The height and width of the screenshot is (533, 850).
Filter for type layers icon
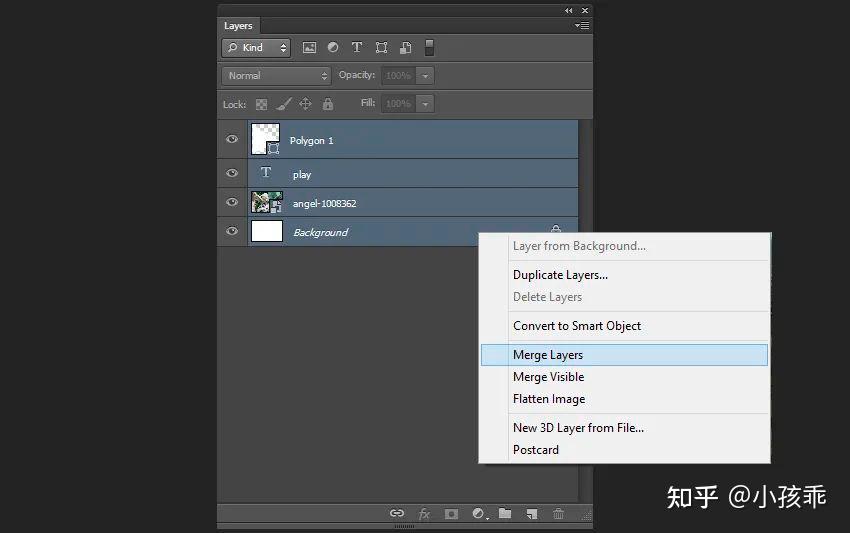pyautogui.click(x=357, y=48)
